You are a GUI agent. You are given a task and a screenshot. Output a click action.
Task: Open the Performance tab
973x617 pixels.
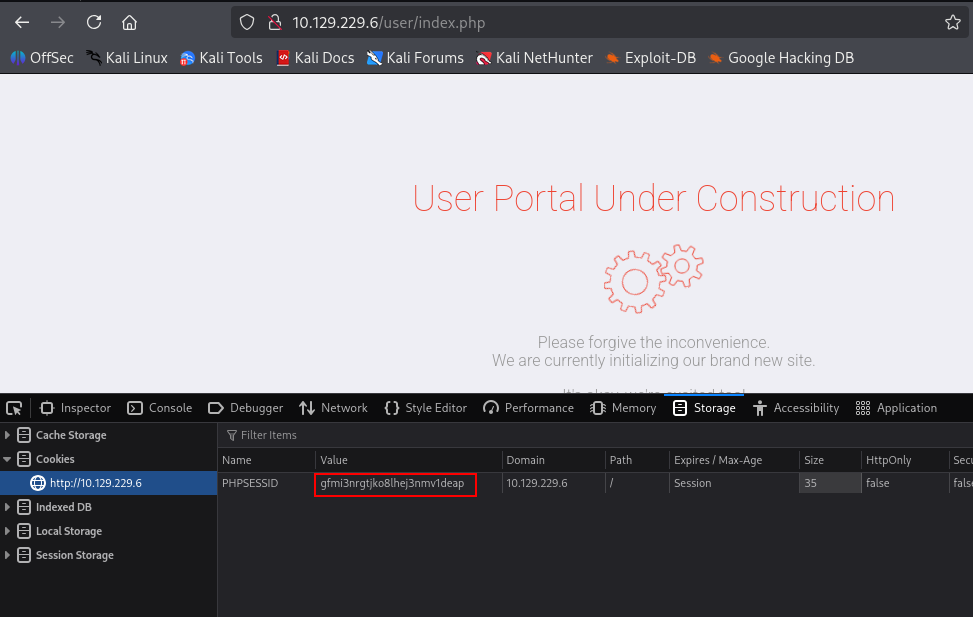pyautogui.click(x=528, y=408)
